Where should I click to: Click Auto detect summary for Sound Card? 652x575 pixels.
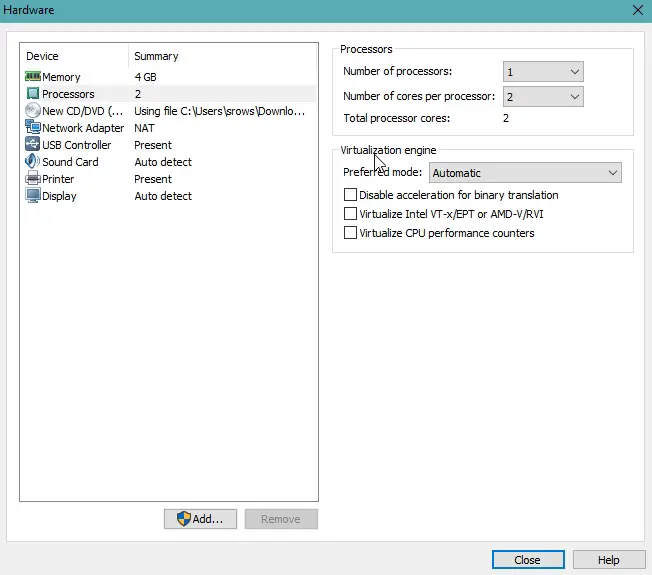click(x=163, y=162)
